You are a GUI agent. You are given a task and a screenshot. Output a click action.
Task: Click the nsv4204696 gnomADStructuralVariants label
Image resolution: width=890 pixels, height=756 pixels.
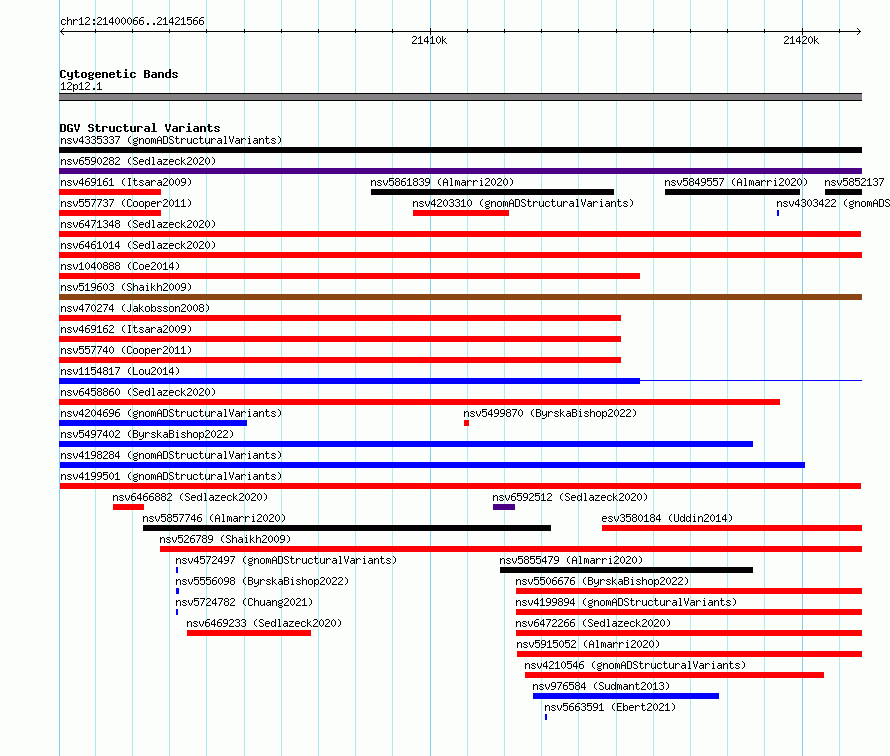(x=171, y=413)
